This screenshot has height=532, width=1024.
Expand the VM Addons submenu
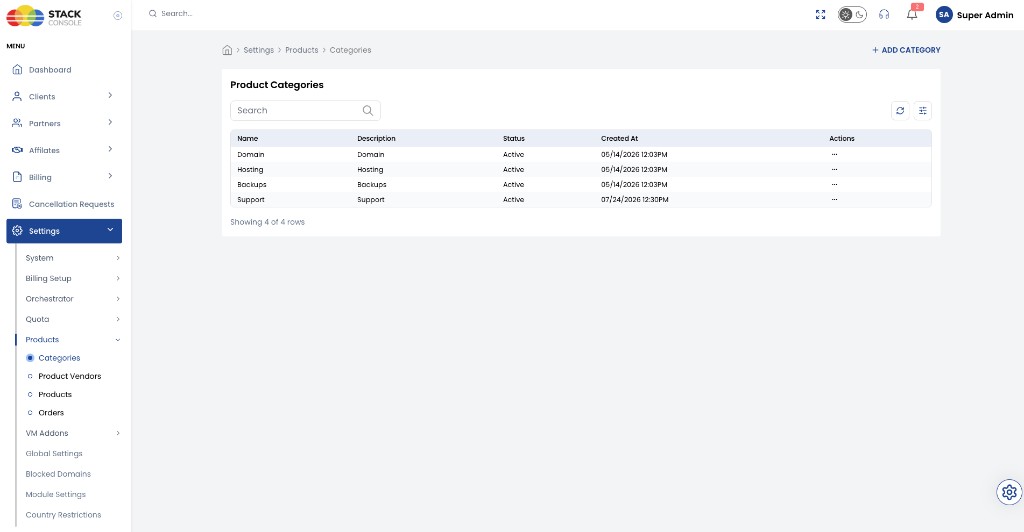pyautogui.click(x=72, y=433)
